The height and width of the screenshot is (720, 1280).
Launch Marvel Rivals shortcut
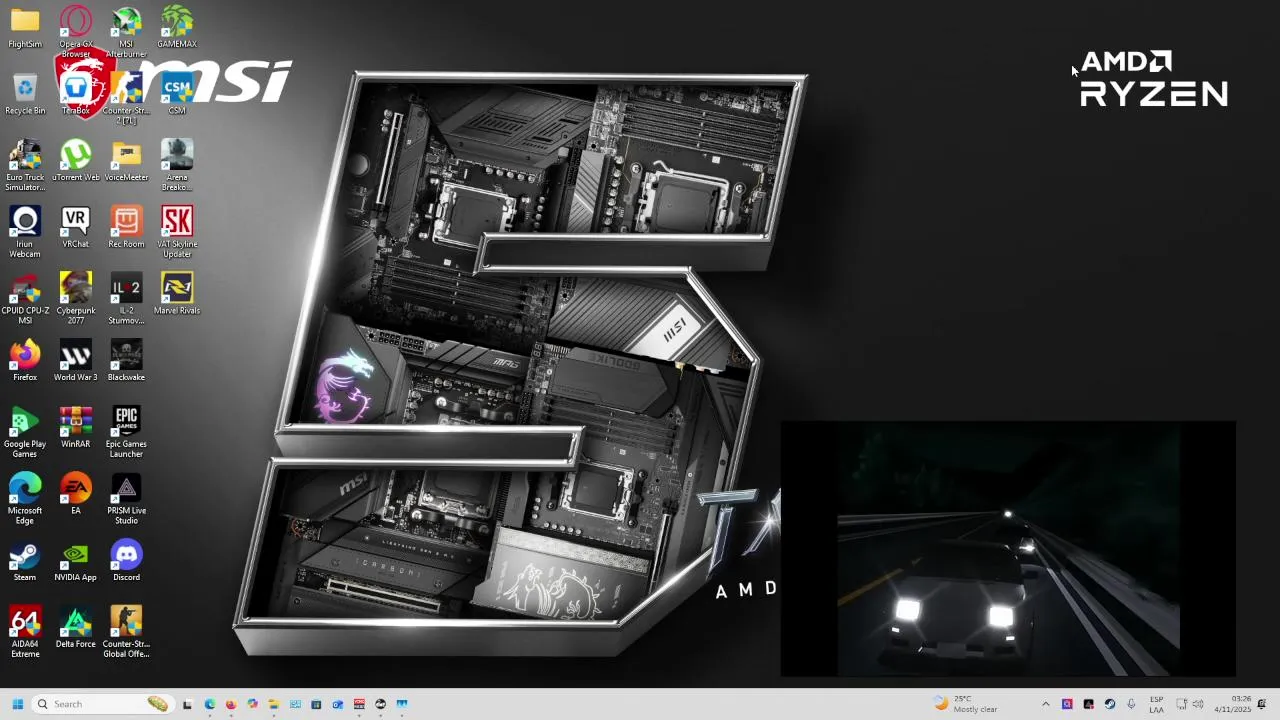tap(177, 295)
